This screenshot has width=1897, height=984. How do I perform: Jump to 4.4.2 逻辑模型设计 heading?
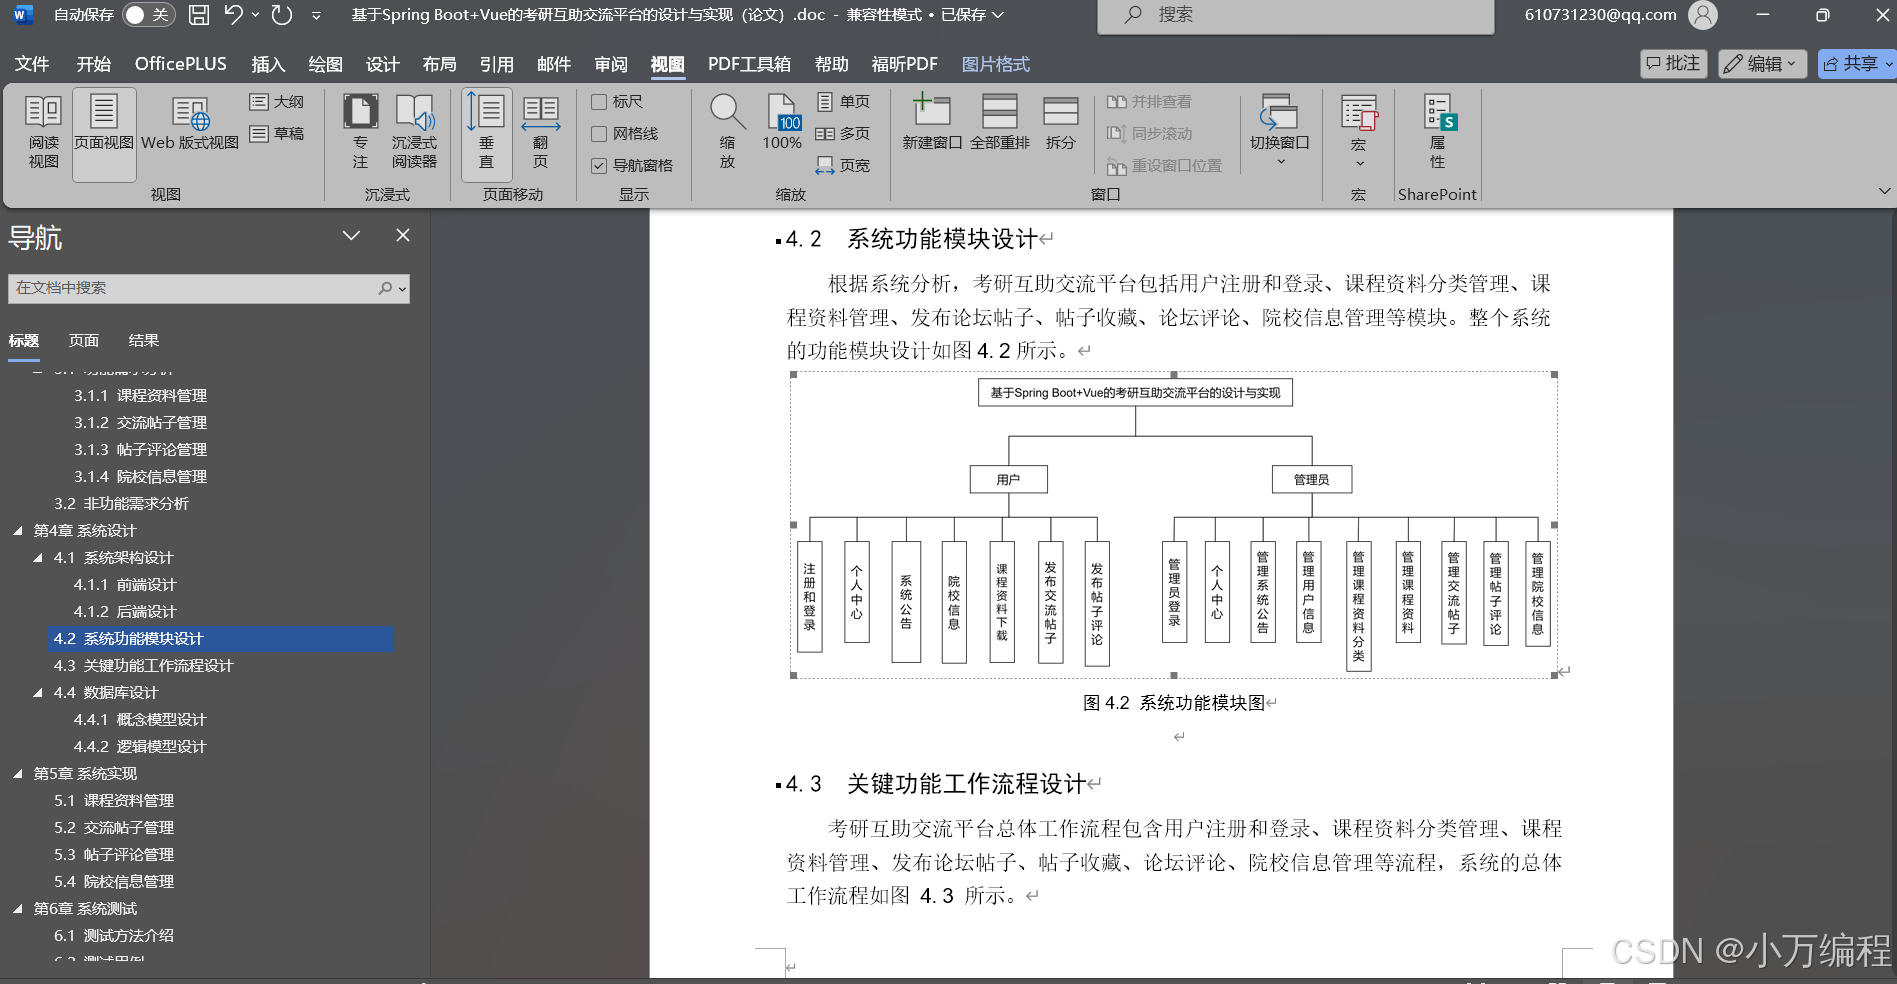click(x=140, y=747)
